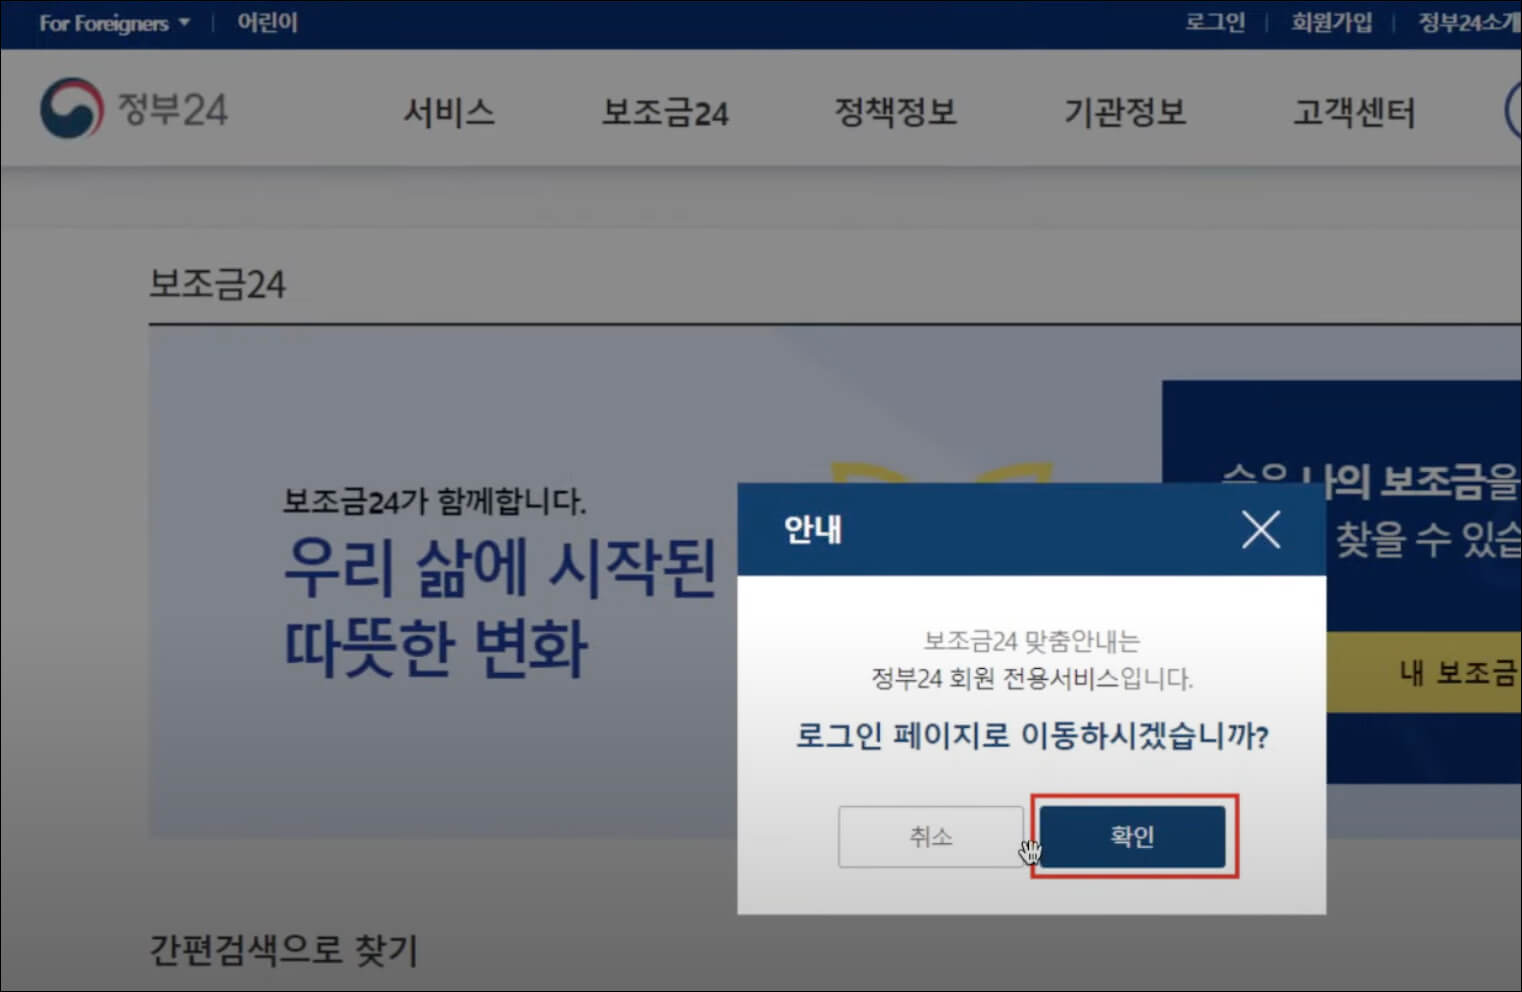Confirm with the 확인 button
Image resolution: width=1522 pixels, height=992 pixels.
click(x=1132, y=836)
